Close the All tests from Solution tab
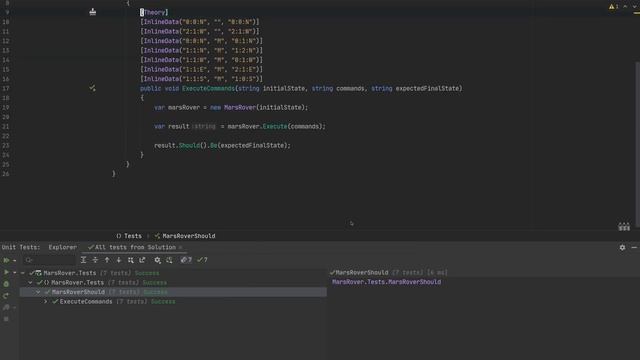Image resolution: width=640 pixels, height=360 pixels. [x=180, y=247]
